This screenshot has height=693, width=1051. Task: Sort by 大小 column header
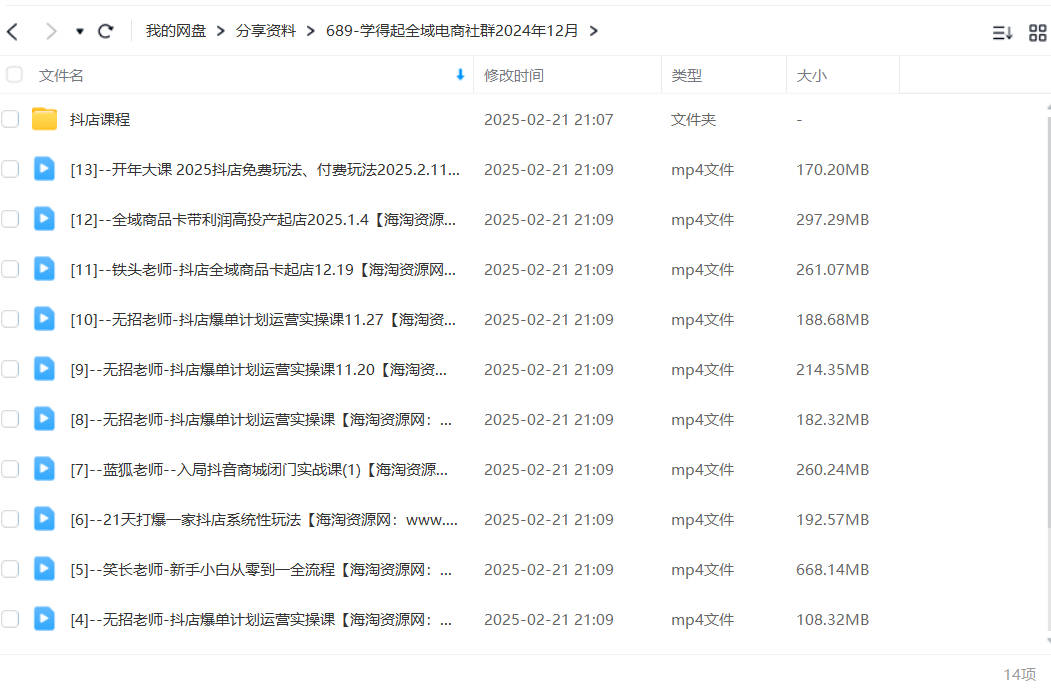[x=812, y=76]
